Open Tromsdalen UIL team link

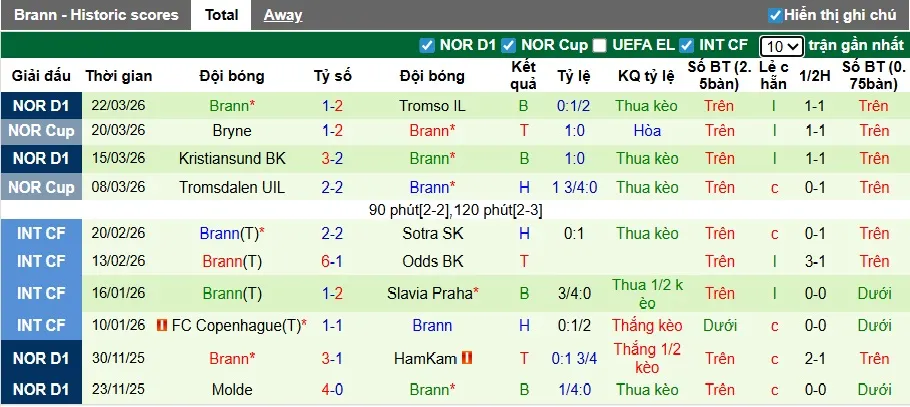click(232, 187)
